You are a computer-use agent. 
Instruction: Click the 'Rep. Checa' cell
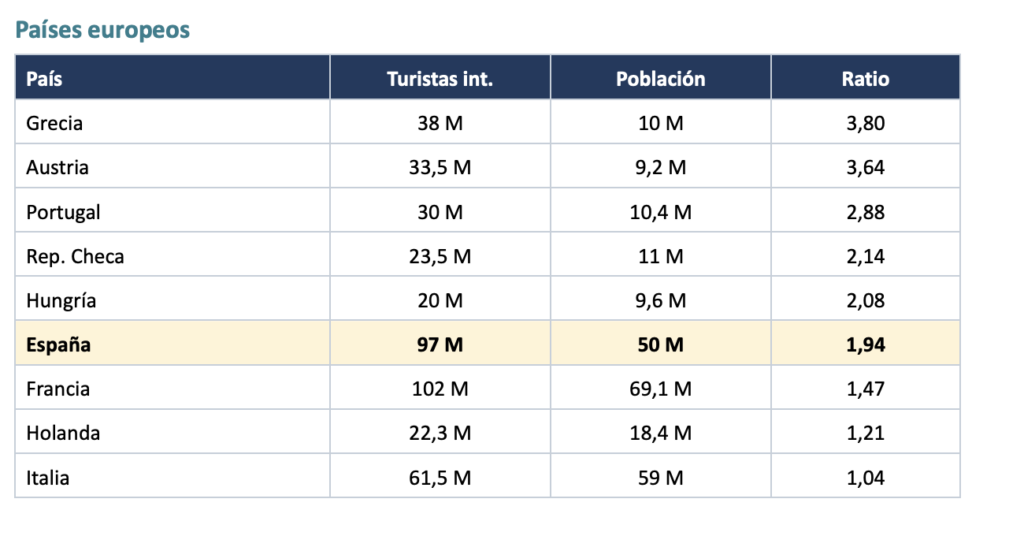pyautogui.click(x=172, y=255)
